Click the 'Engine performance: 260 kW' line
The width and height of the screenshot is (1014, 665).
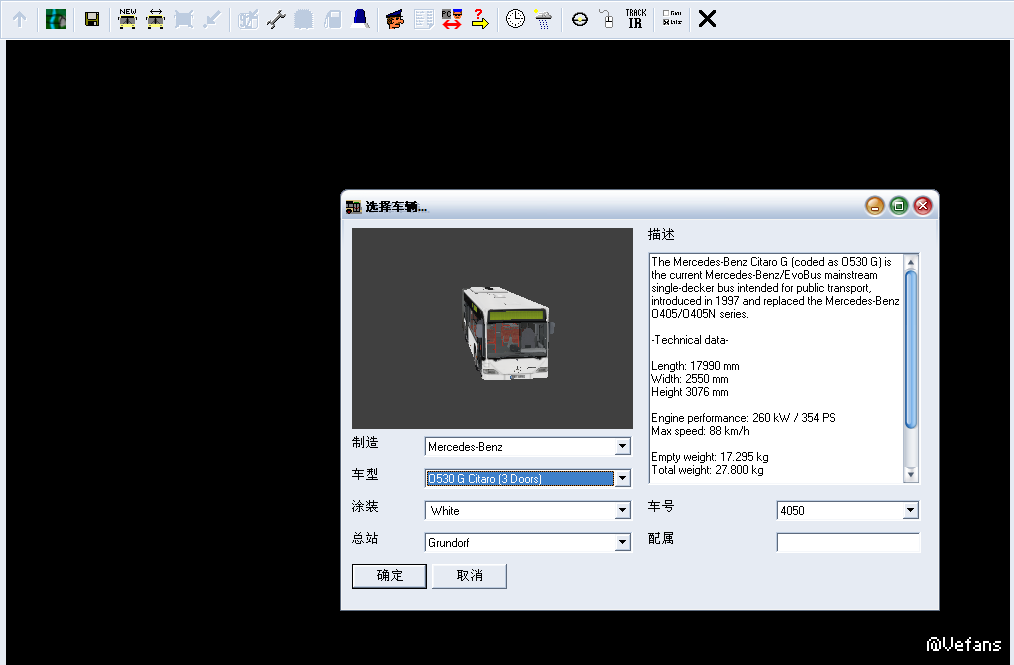click(744, 418)
